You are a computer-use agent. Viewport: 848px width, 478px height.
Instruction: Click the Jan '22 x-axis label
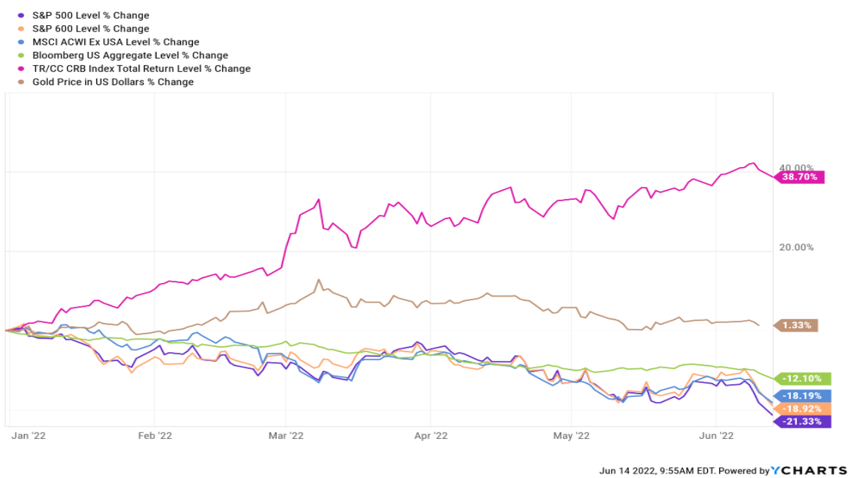pos(24,436)
